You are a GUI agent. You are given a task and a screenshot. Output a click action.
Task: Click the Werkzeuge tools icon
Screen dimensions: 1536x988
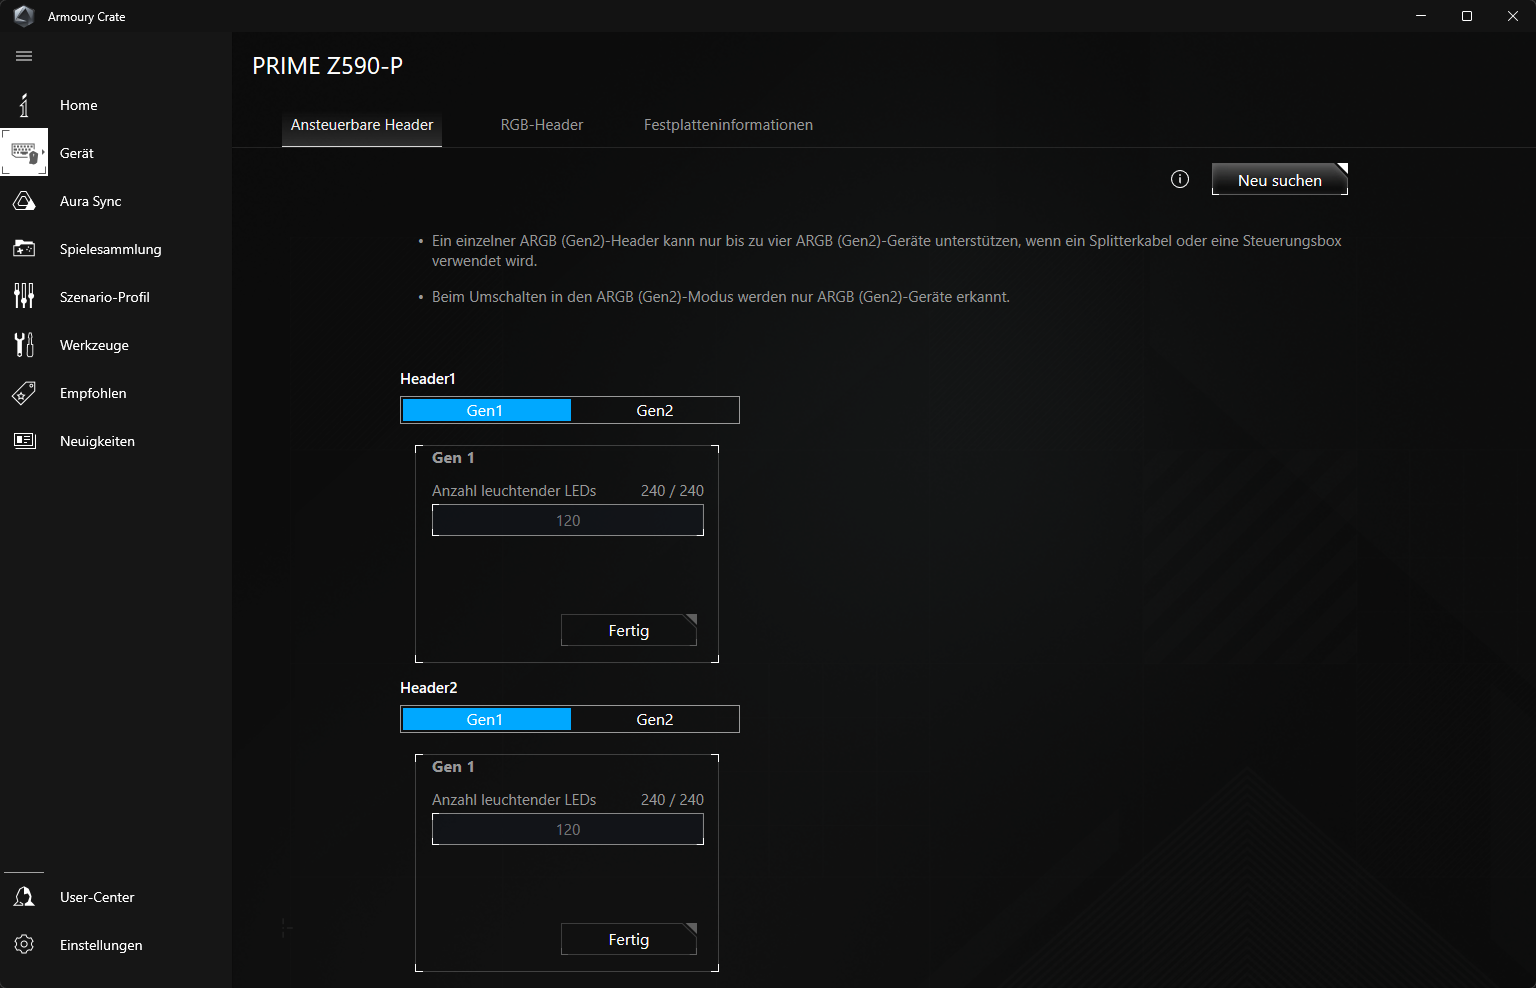pos(24,345)
